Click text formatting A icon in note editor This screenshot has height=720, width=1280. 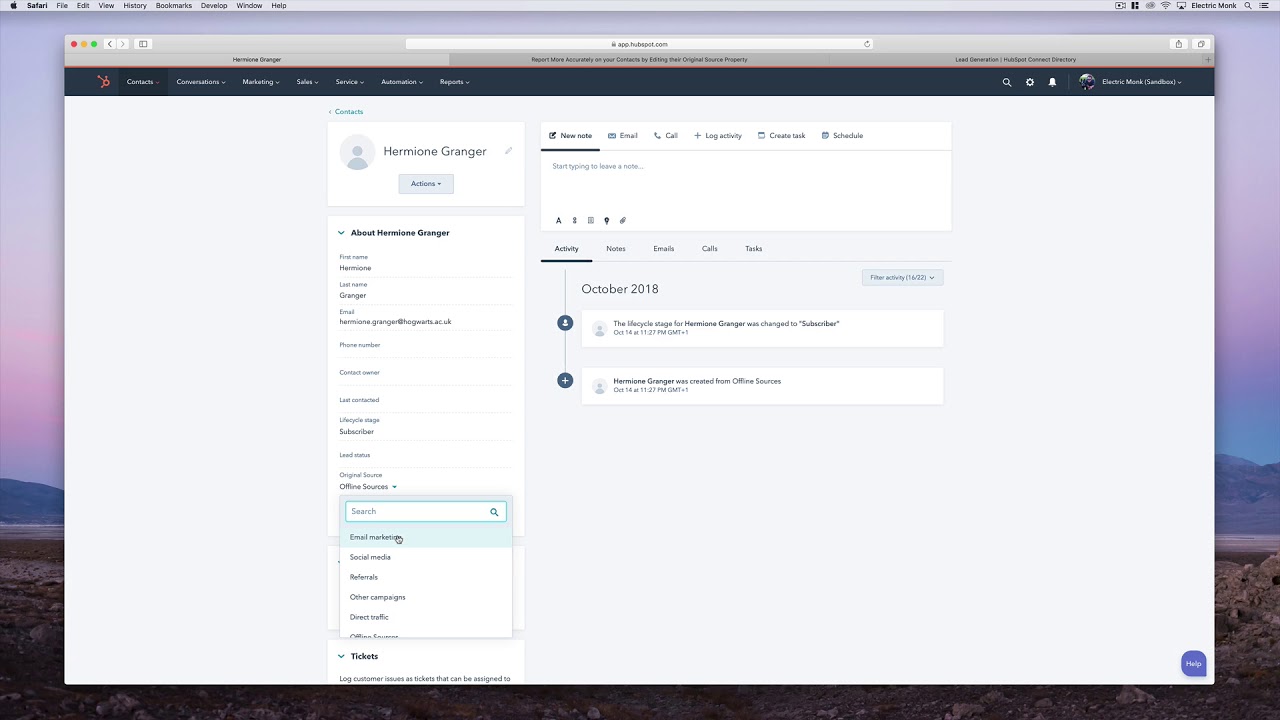558,220
